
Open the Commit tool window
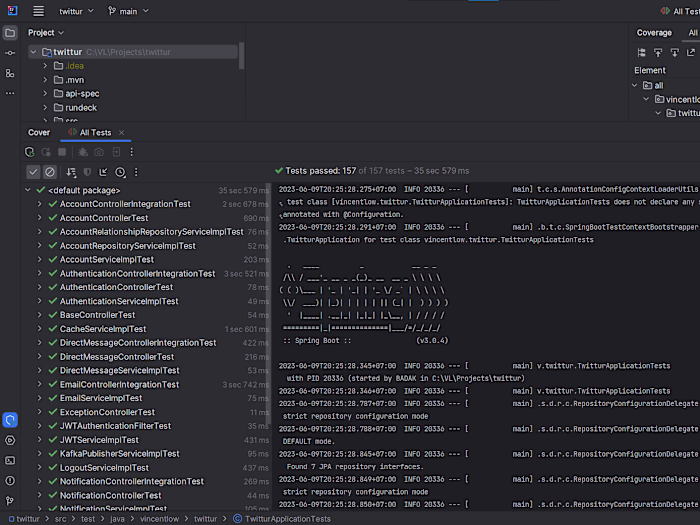coord(10,53)
